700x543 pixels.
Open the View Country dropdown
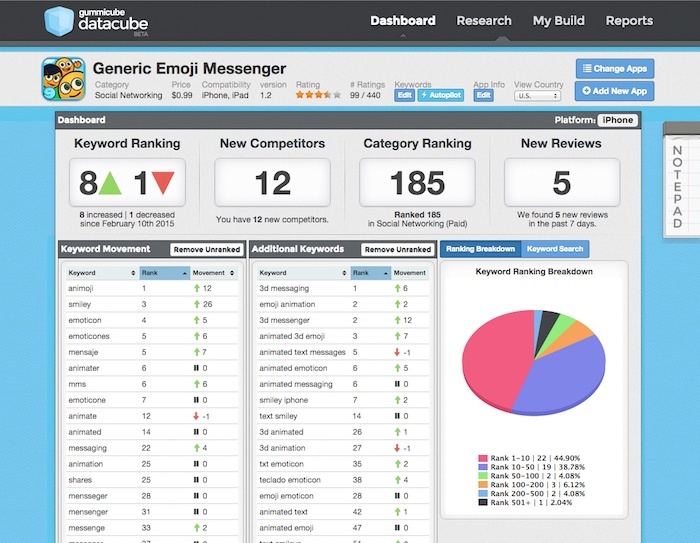pos(538,96)
